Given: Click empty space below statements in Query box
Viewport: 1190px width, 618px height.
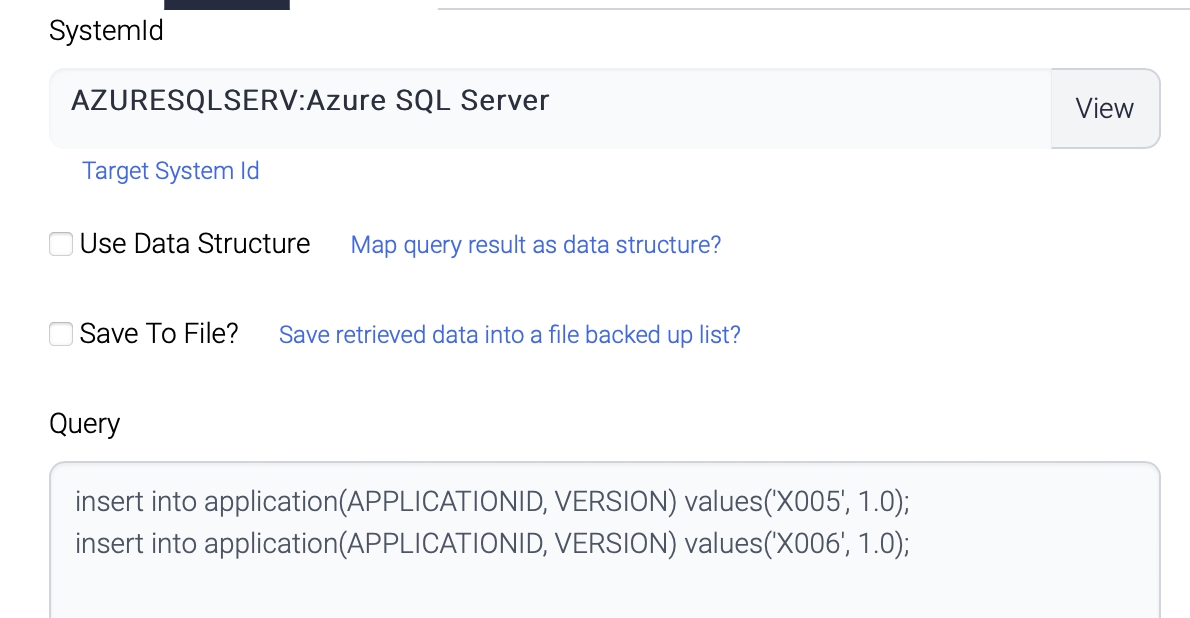Looking at the screenshot, I should pyautogui.click(x=600, y=590).
